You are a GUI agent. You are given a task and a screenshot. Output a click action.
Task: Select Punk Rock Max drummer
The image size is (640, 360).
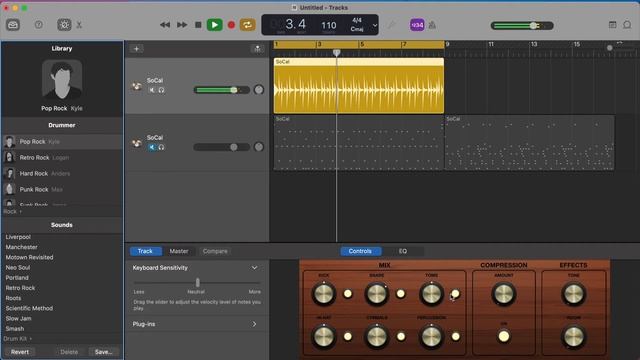(62, 189)
